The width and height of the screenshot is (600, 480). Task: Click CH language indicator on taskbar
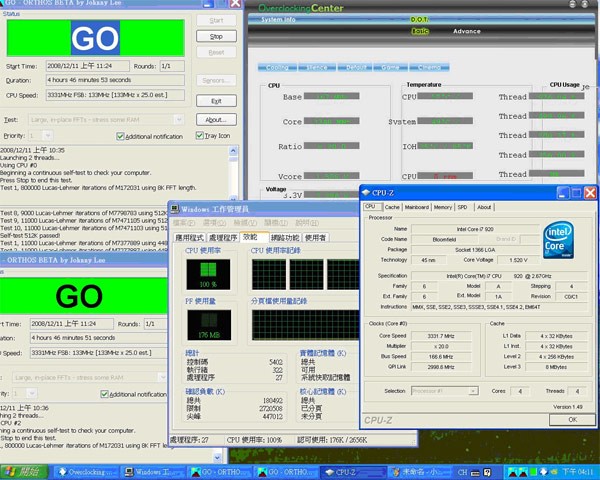click(462, 472)
